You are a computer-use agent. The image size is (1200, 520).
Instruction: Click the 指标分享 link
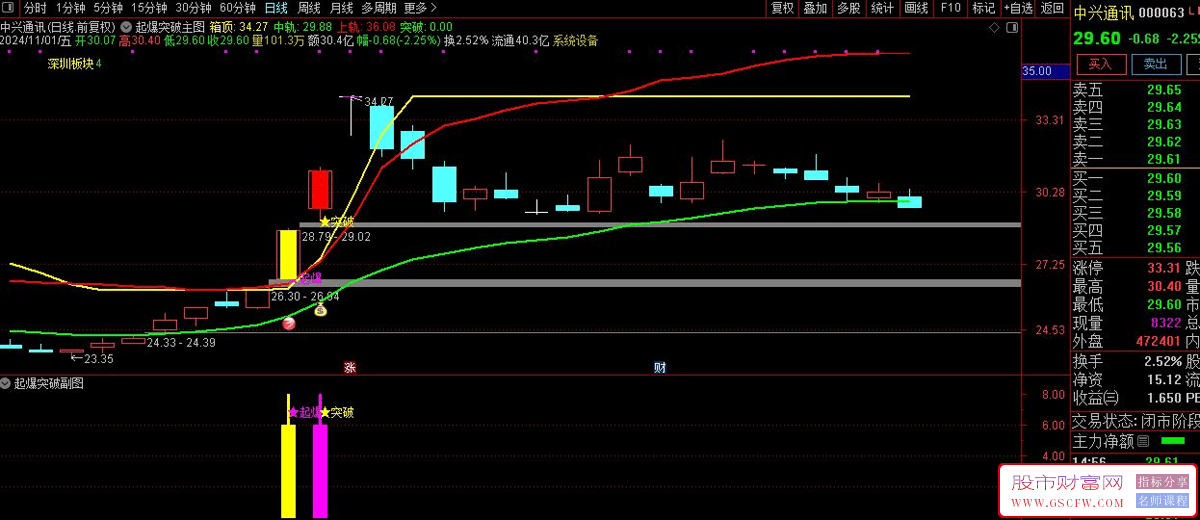point(1162,481)
